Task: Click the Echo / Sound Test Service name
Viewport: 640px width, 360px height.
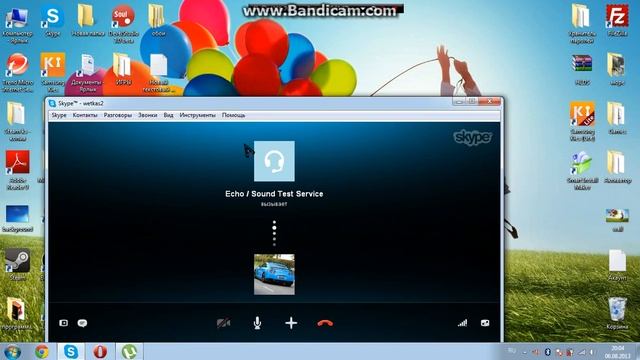Action: click(274, 194)
